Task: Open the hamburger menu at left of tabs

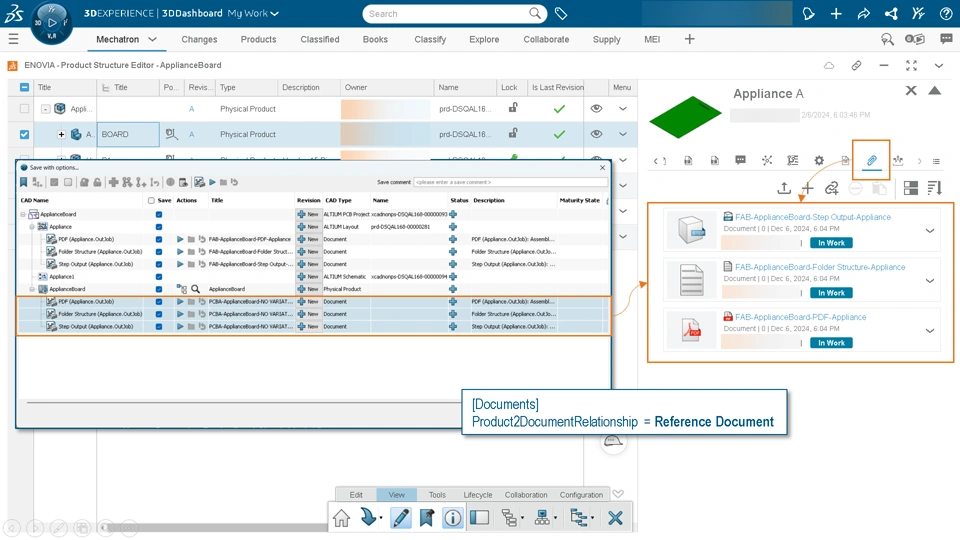Action: 13,39
